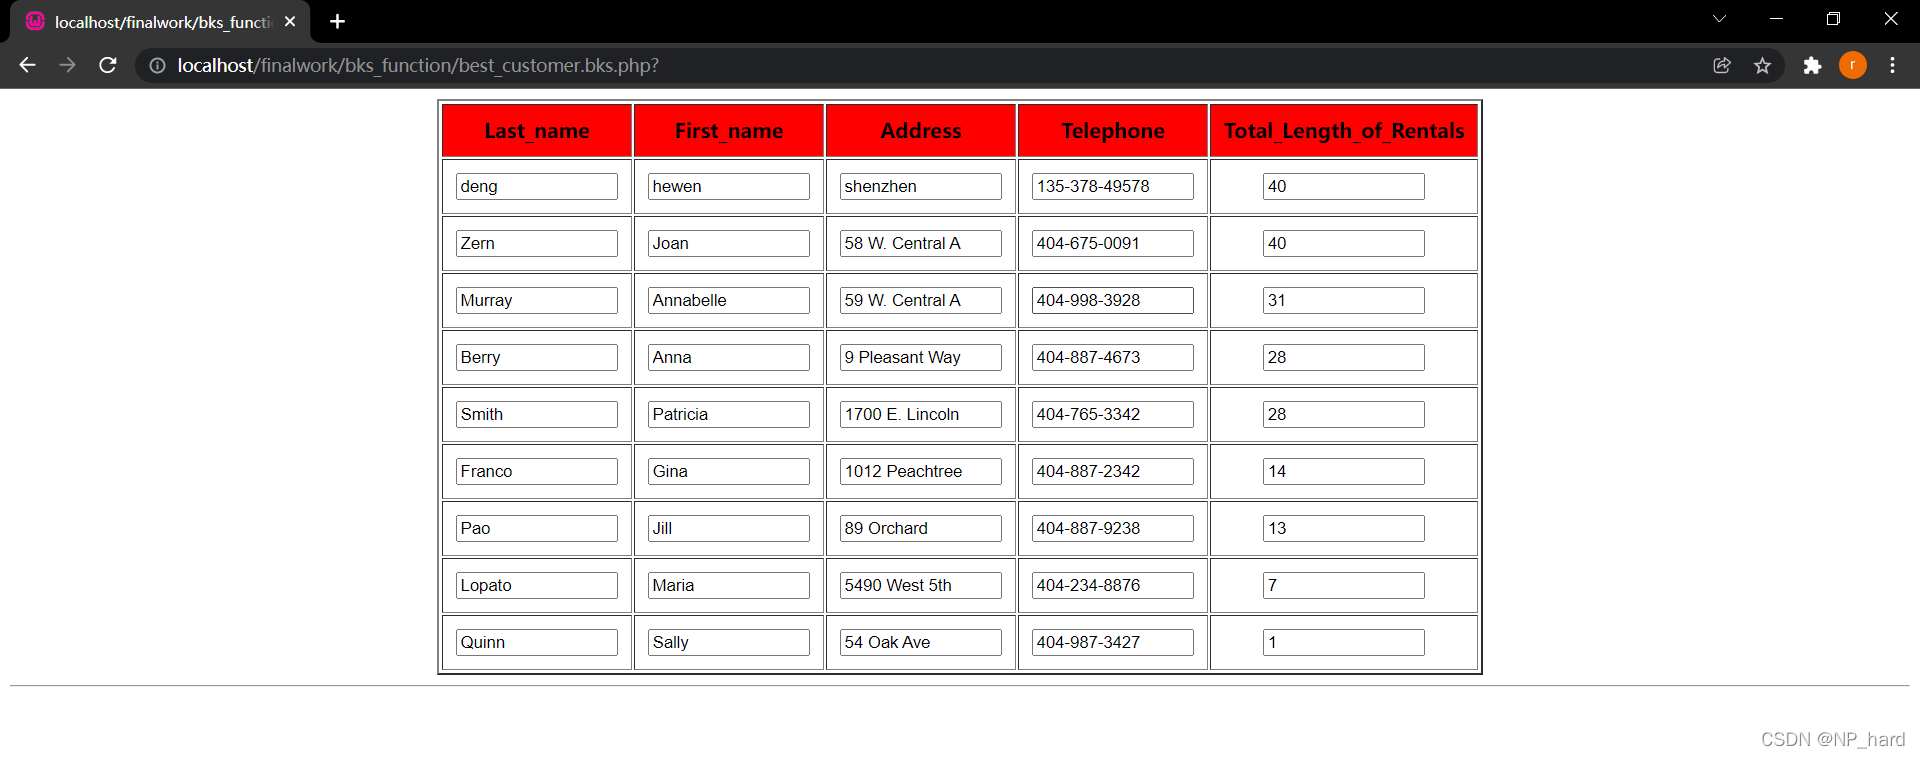This screenshot has width=1920, height=758.
Task: Click the rentals field showing 13
Action: (1344, 528)
